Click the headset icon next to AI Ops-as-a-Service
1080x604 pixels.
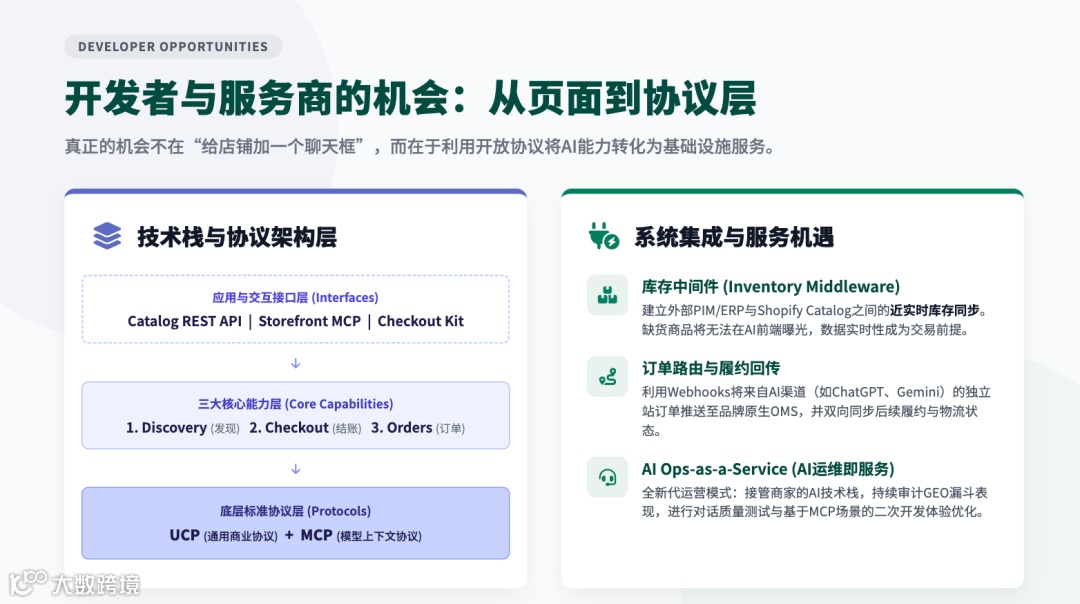click(x=607, y=477)
